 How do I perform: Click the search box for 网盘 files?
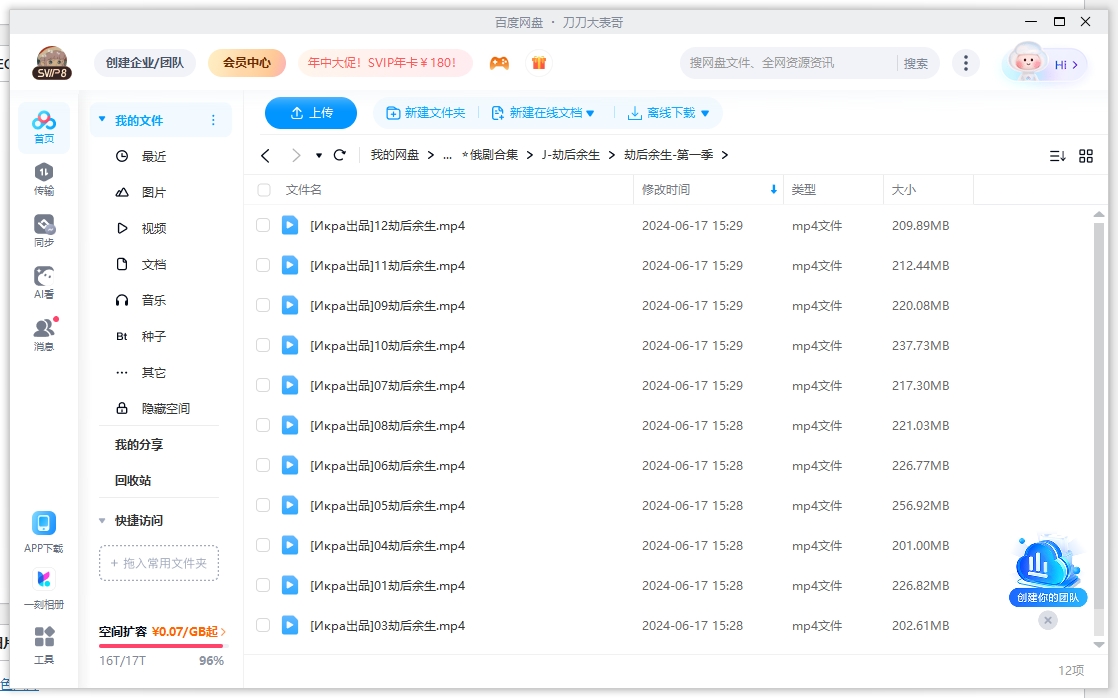(788, 63)
